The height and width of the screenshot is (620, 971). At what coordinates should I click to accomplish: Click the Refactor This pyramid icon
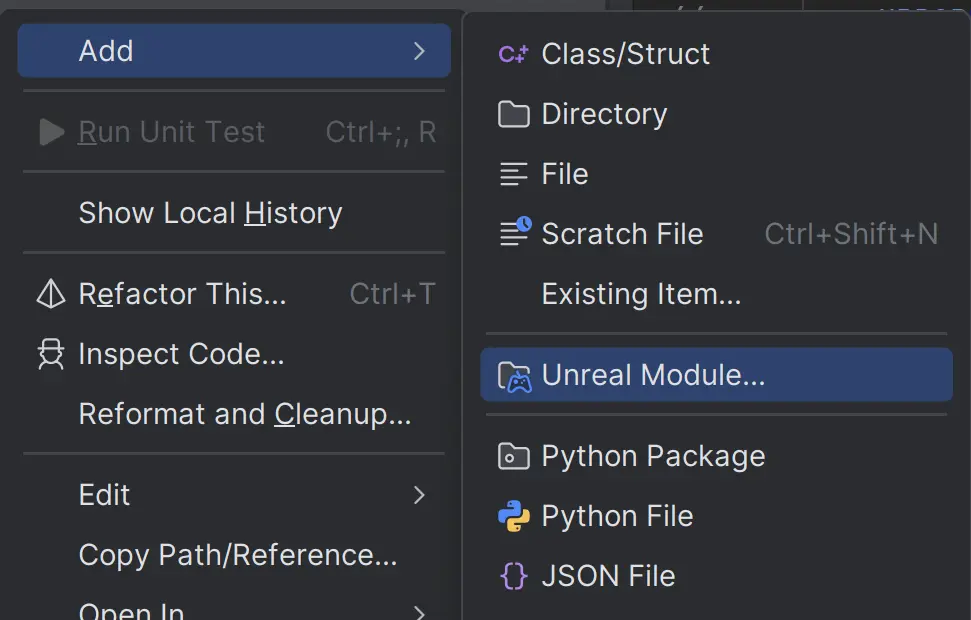50,294
